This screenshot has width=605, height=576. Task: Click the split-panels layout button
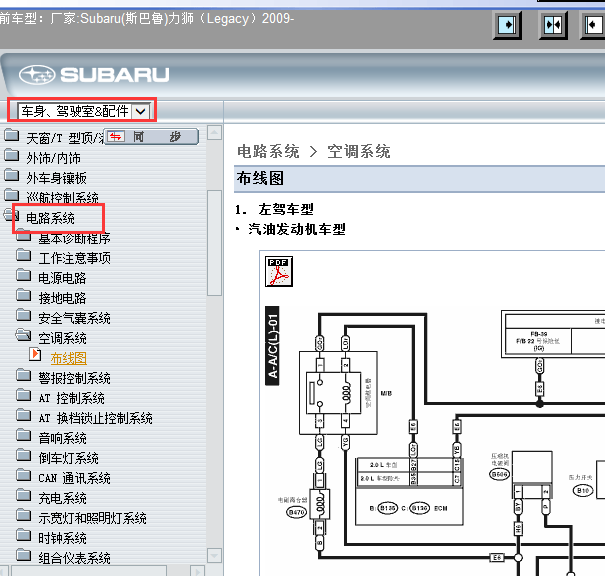tap(553, 25)
